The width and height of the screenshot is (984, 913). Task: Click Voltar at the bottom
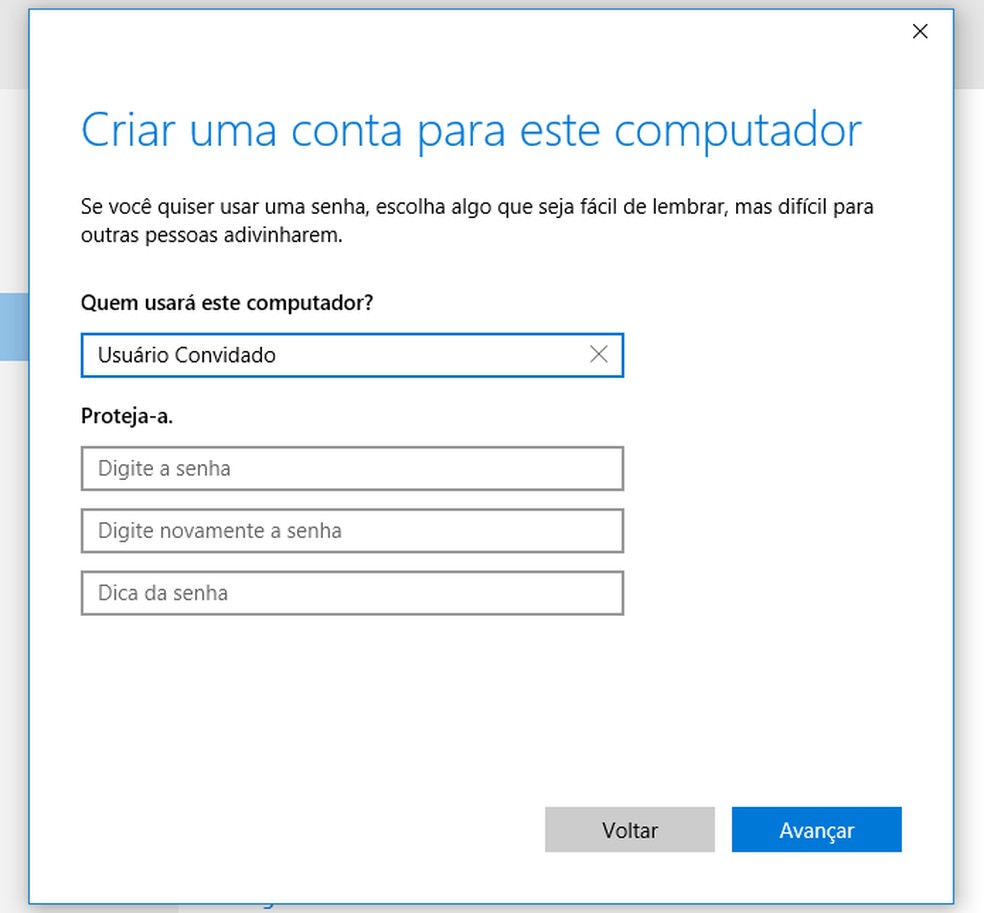pos(629,829)
